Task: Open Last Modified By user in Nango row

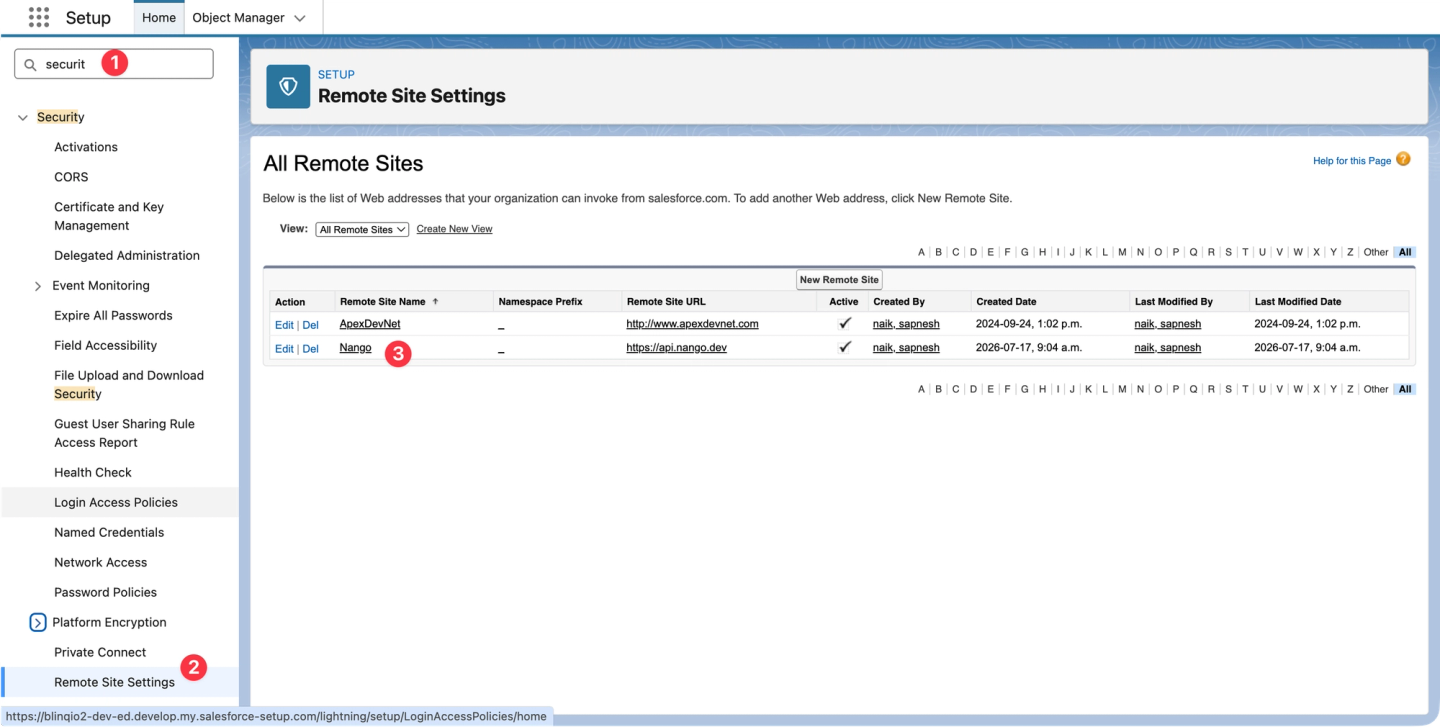Action: [x=1167, y=348]
